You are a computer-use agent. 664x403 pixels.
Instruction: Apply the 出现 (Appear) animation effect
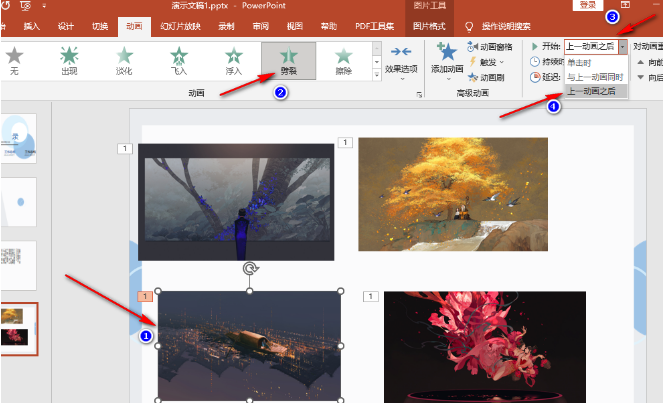pyautogui.click(x=69, y=61)
